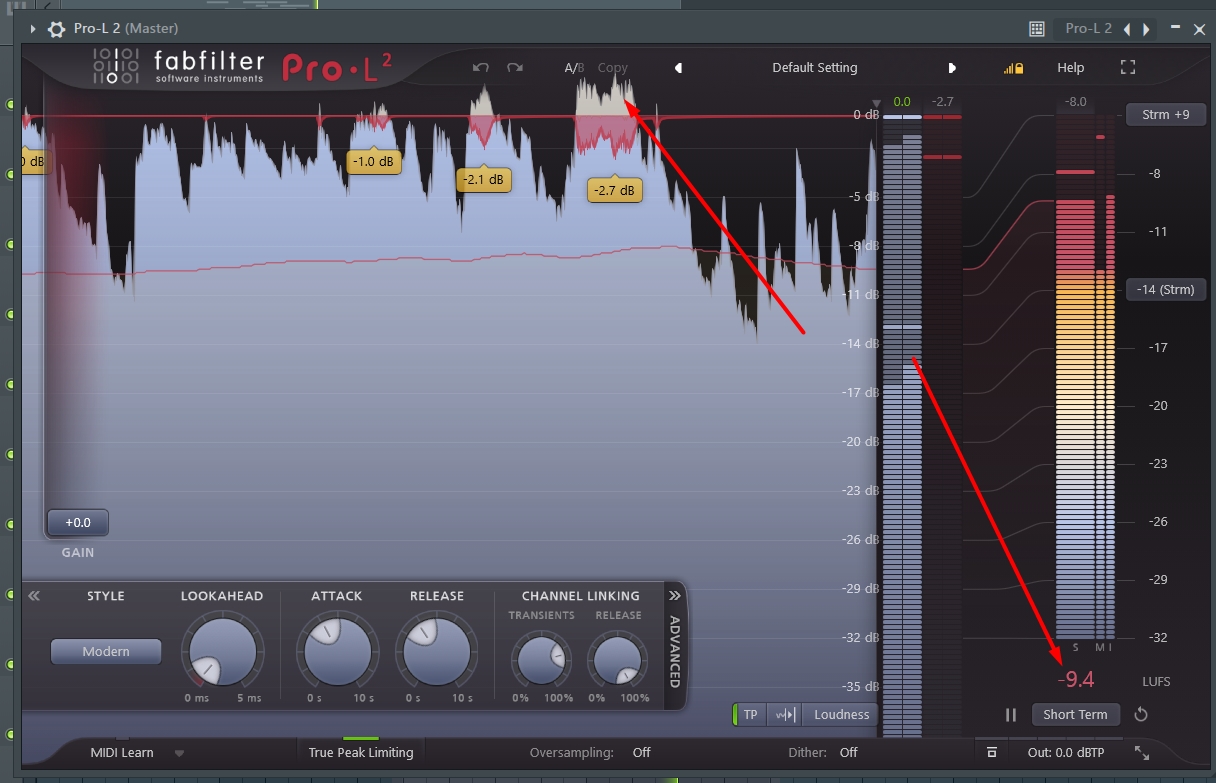Click the Redo arrow
This screenshot has width=1216, height=783.
(x=515, y=68)
